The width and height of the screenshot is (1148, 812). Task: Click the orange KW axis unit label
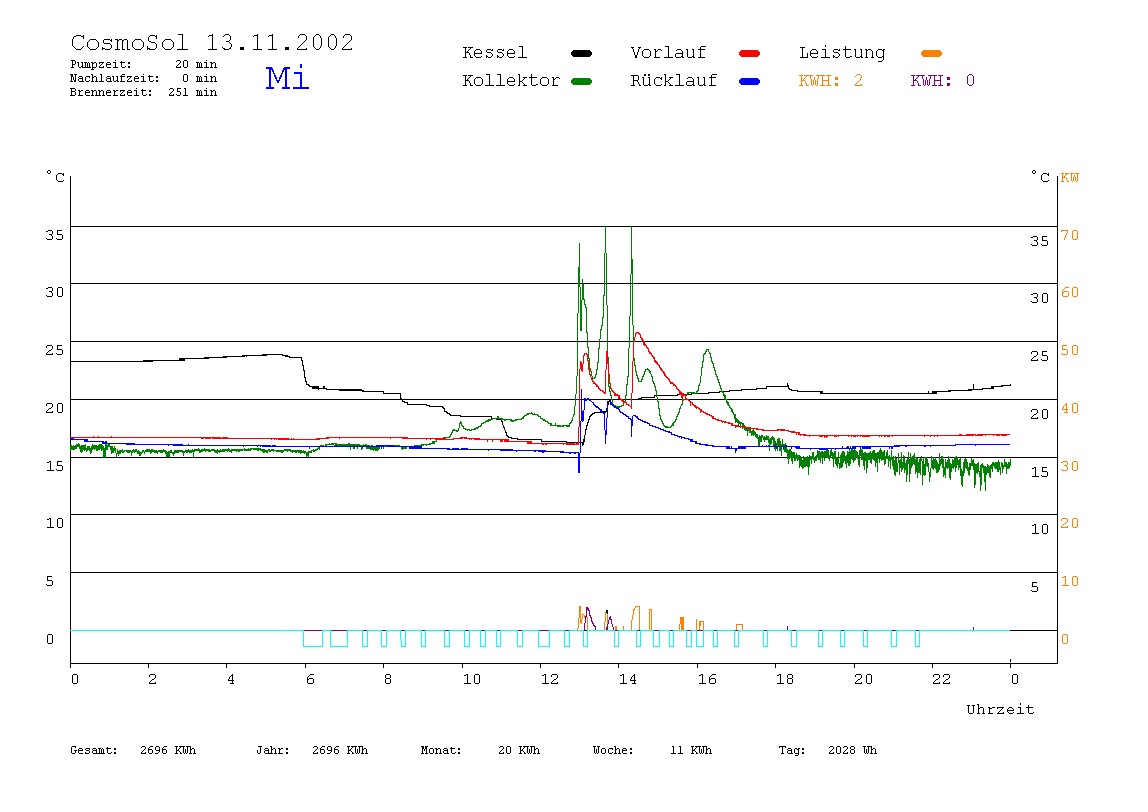pyautogui.click(x=1070, y=178)
